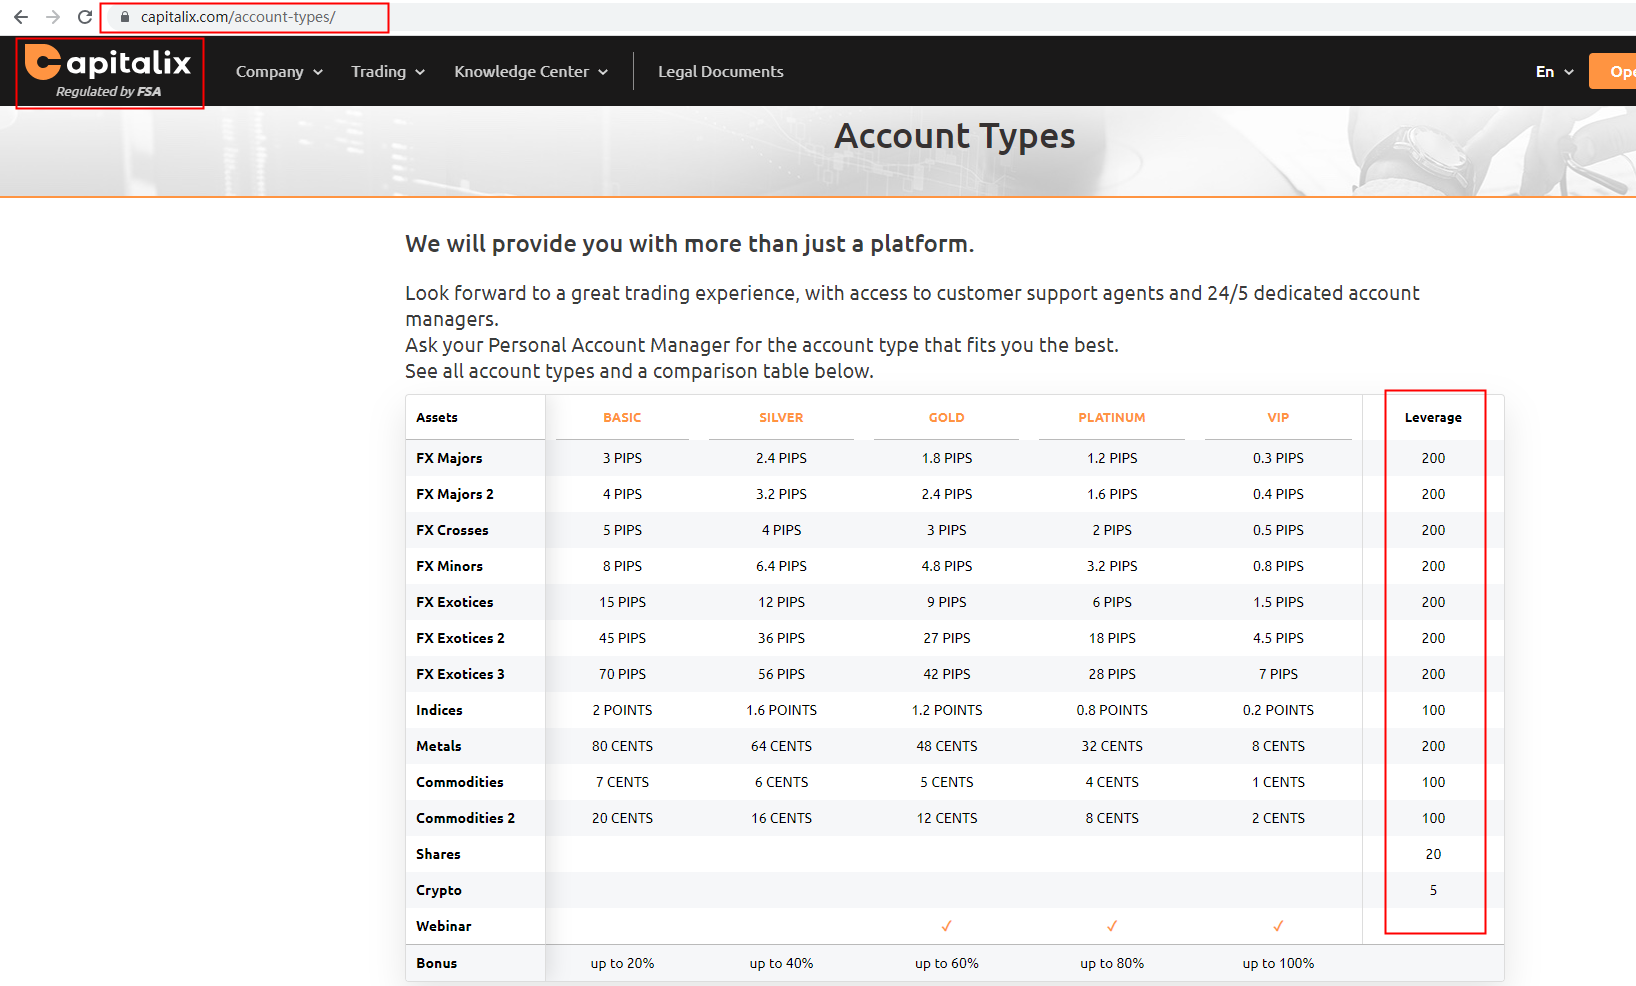This screenshot has width=1636, height=986.
Task: Click the Platinum column Webinar checkmark
Action: point(1111,926)
